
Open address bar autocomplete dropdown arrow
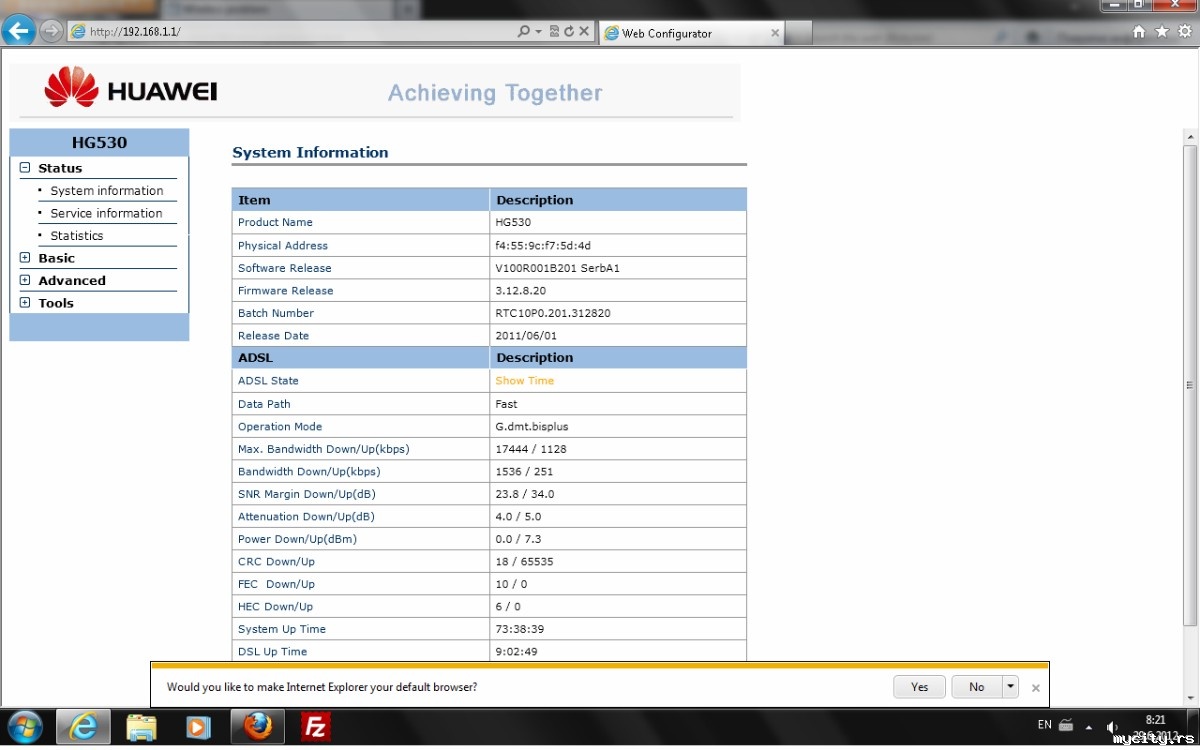click(538, 32)
